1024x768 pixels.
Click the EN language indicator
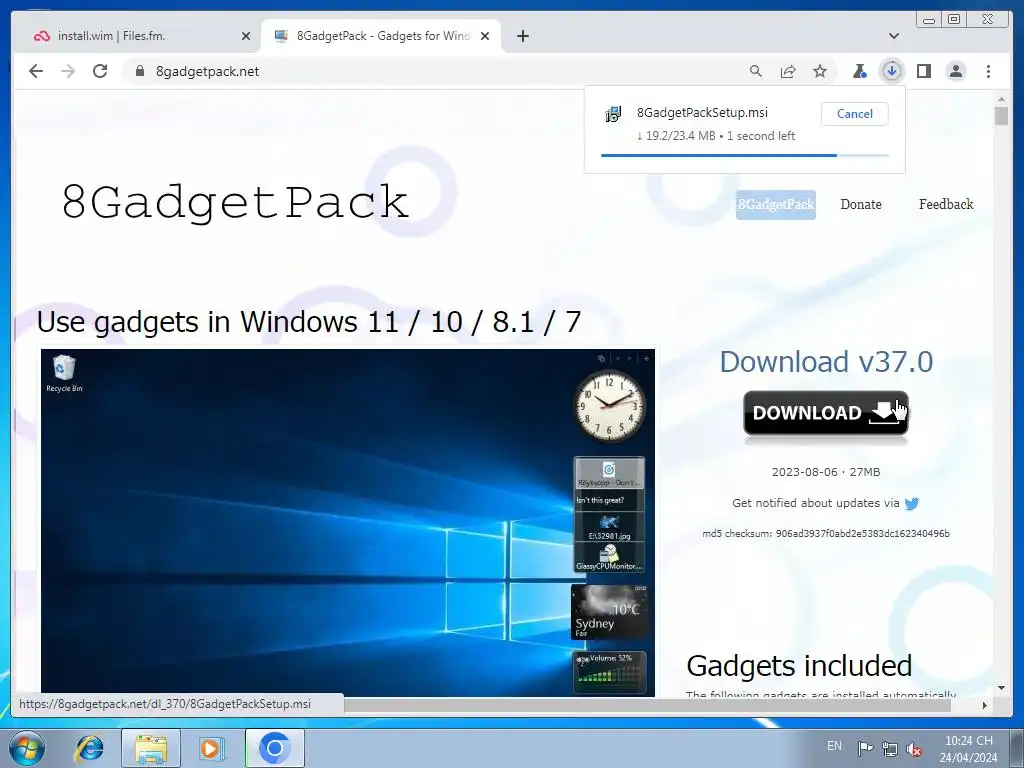coord(834,746)
